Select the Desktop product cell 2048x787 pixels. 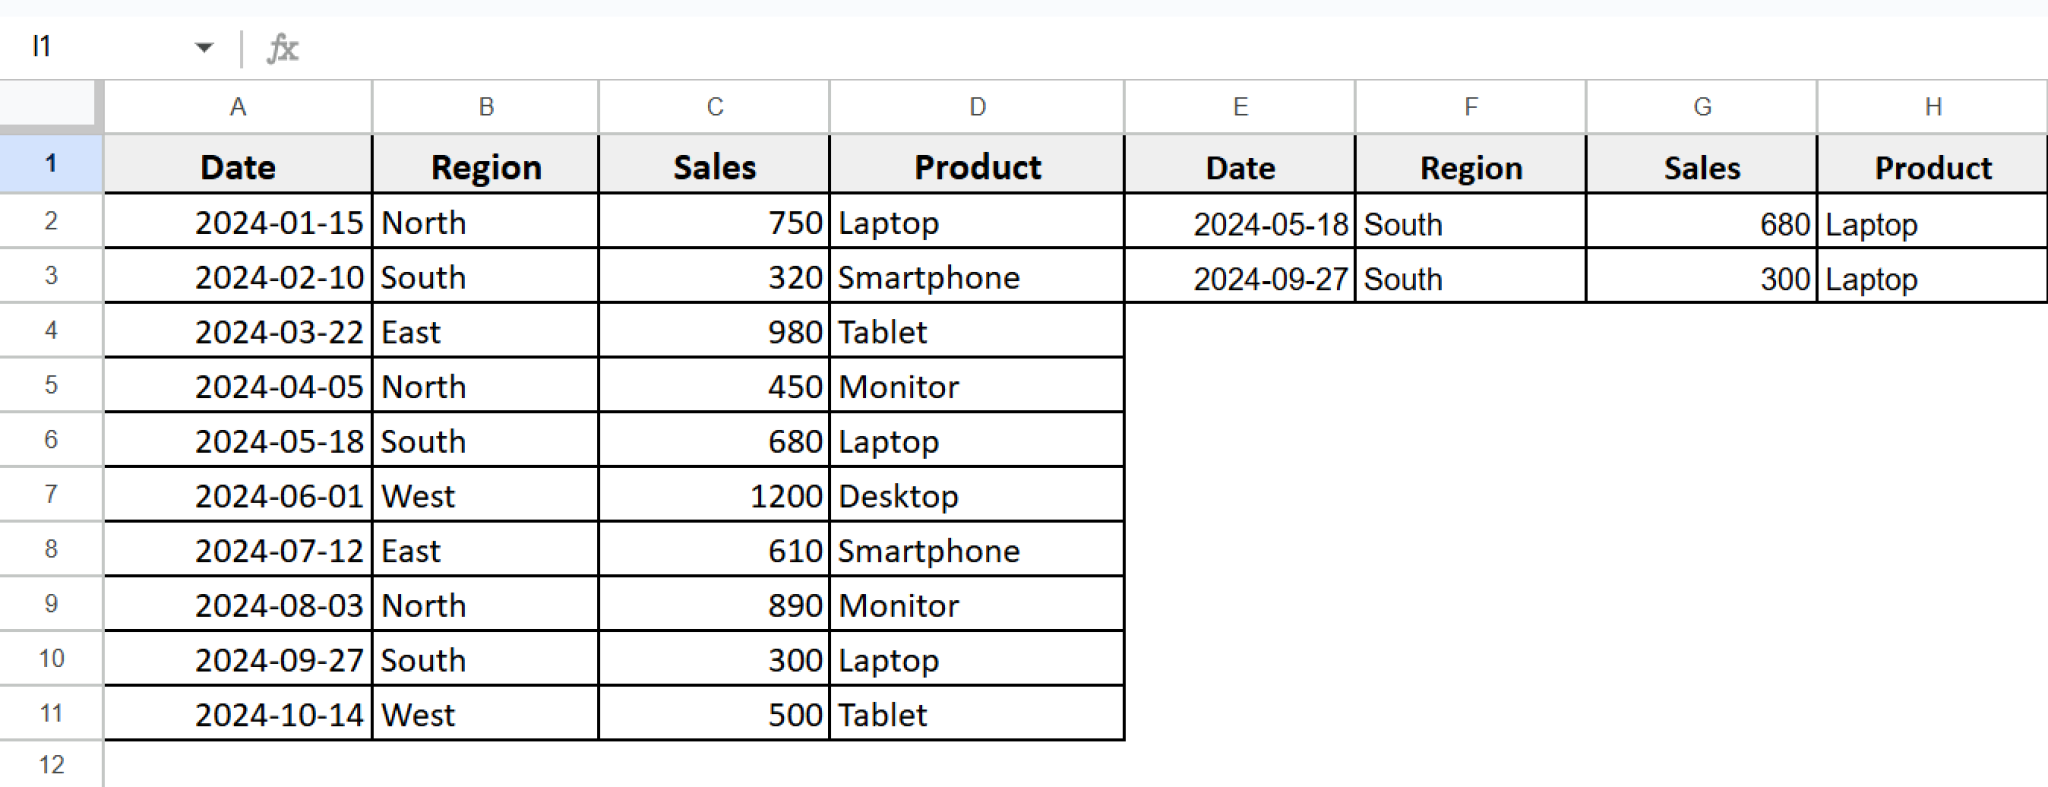(976, 494)
